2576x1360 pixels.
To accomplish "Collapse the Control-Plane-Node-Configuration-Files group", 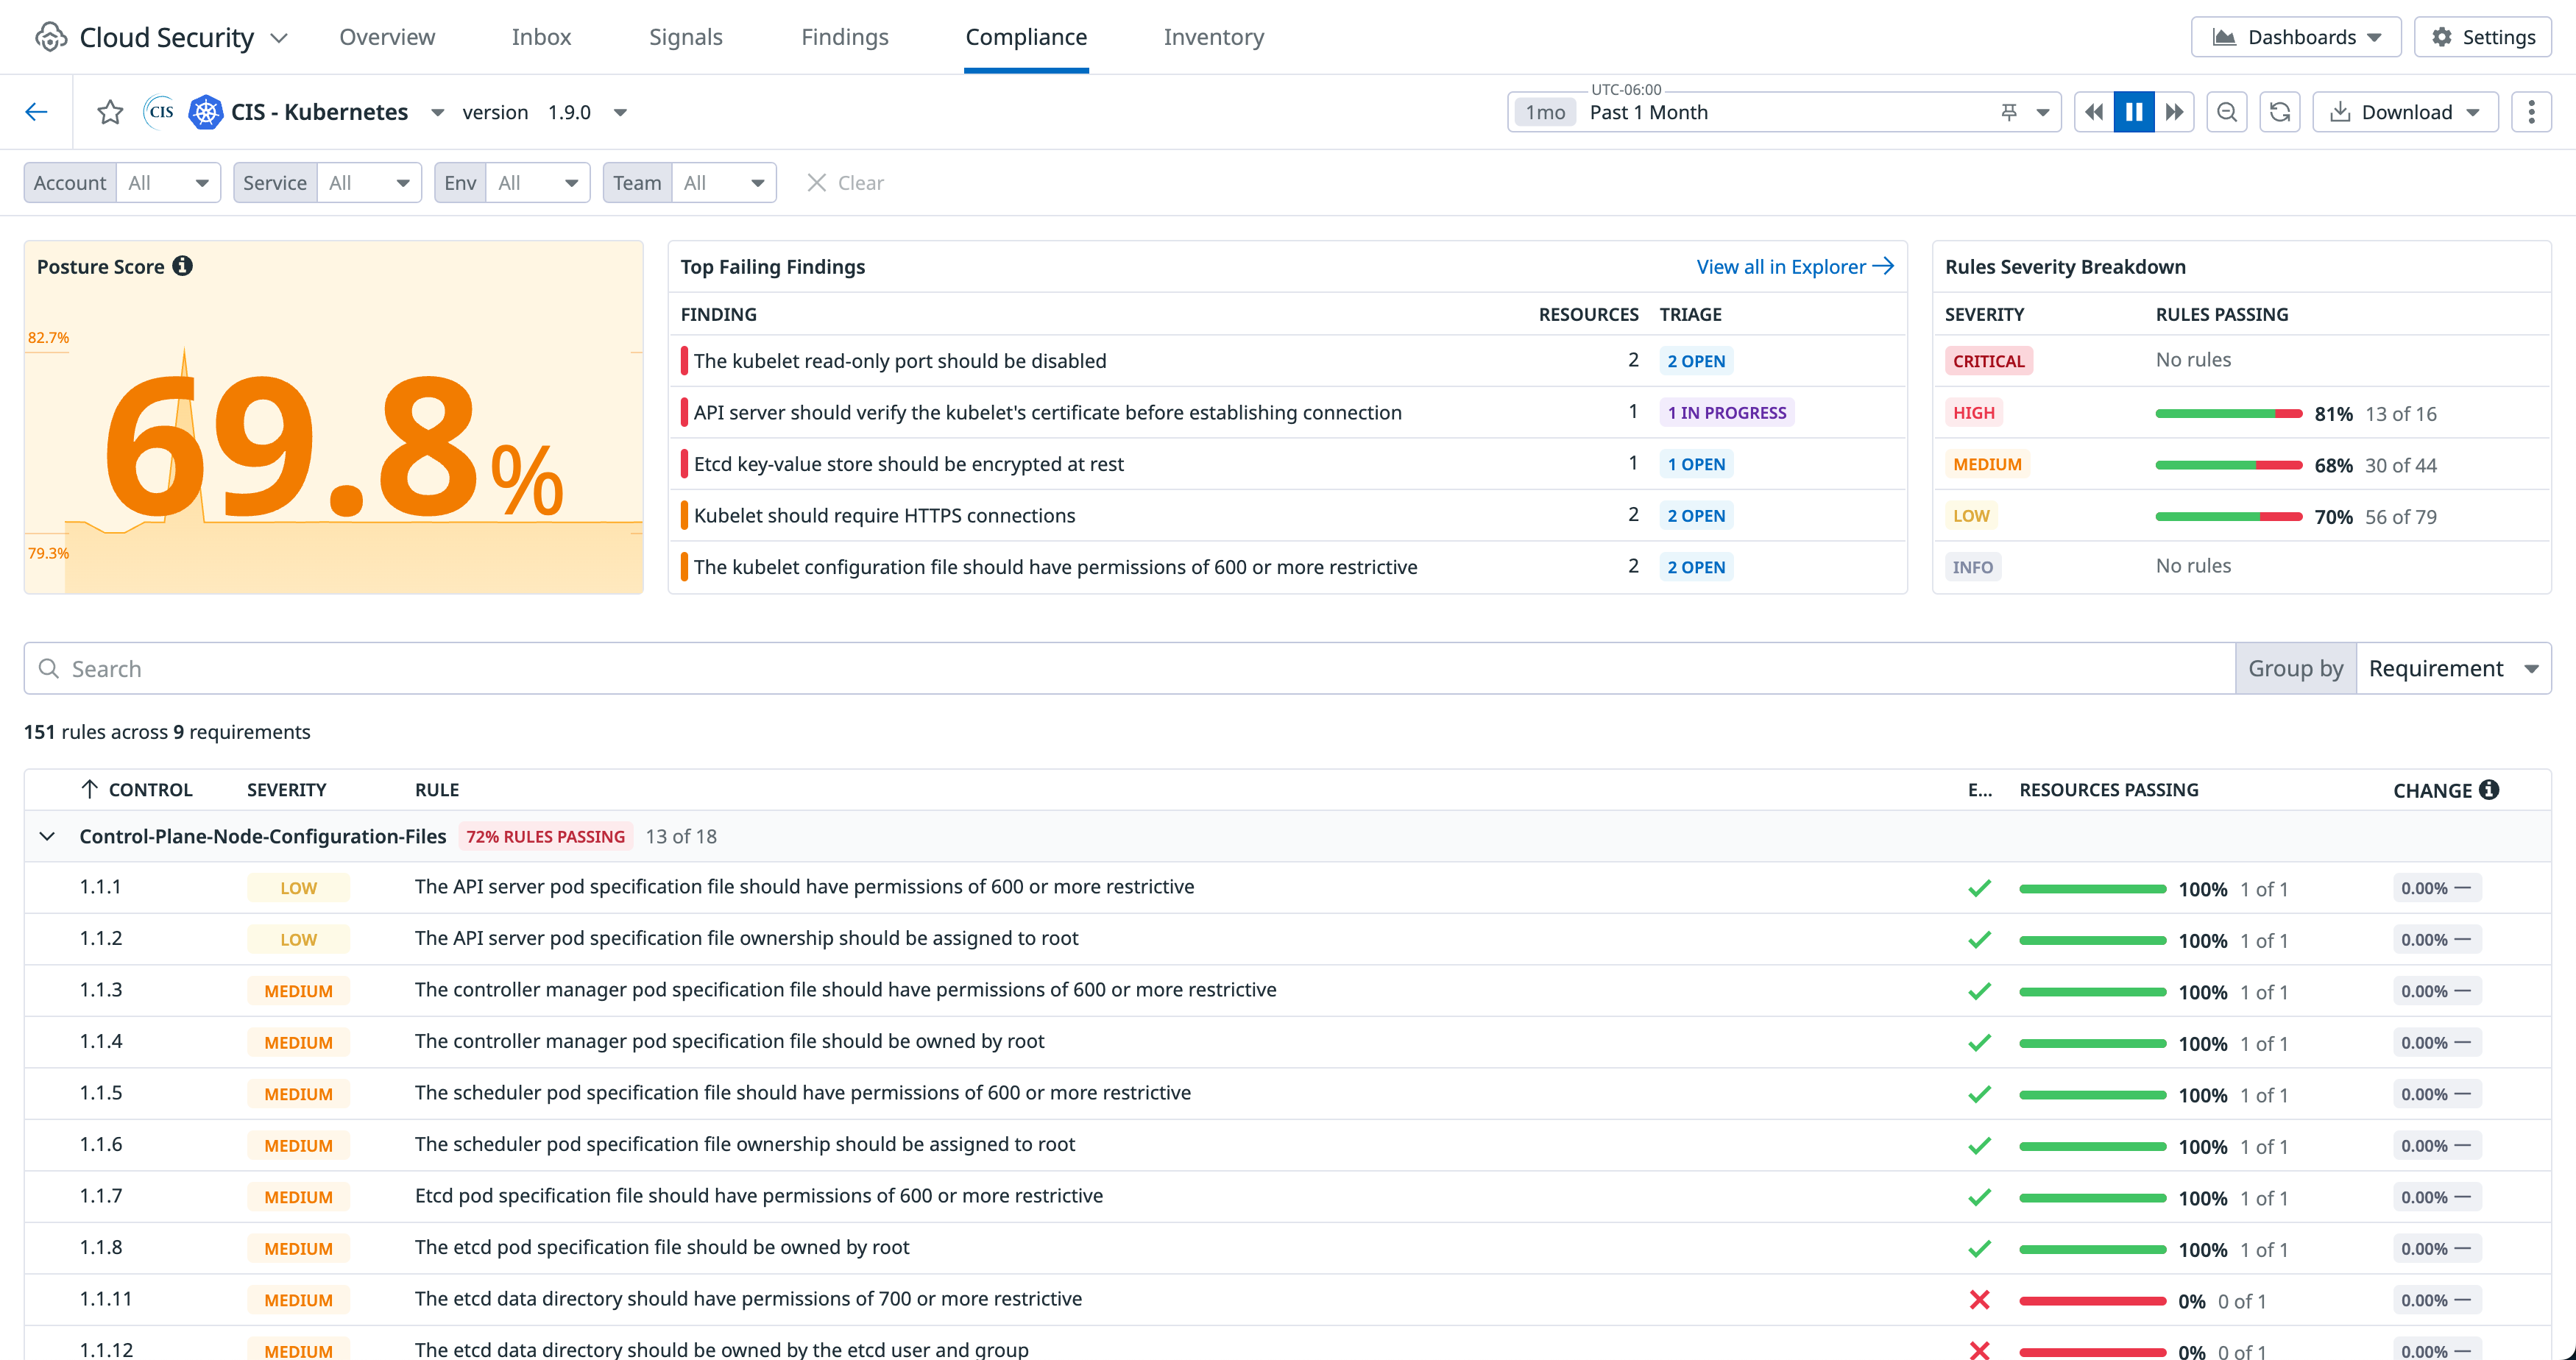I will point(47,836).
